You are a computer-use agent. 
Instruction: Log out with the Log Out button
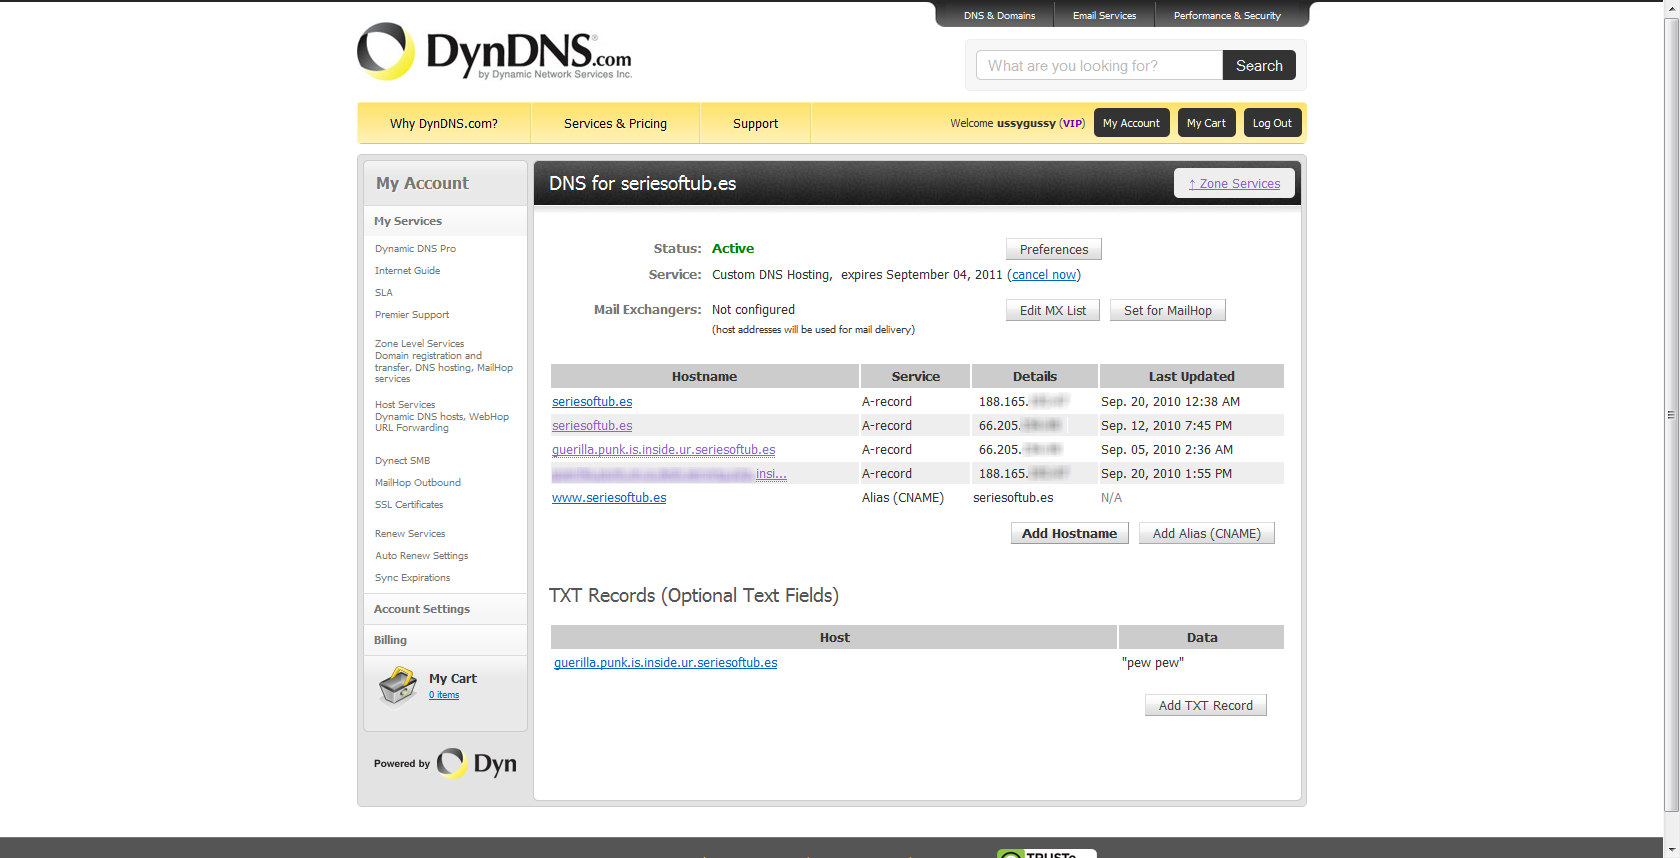[x=1272, y=123]
